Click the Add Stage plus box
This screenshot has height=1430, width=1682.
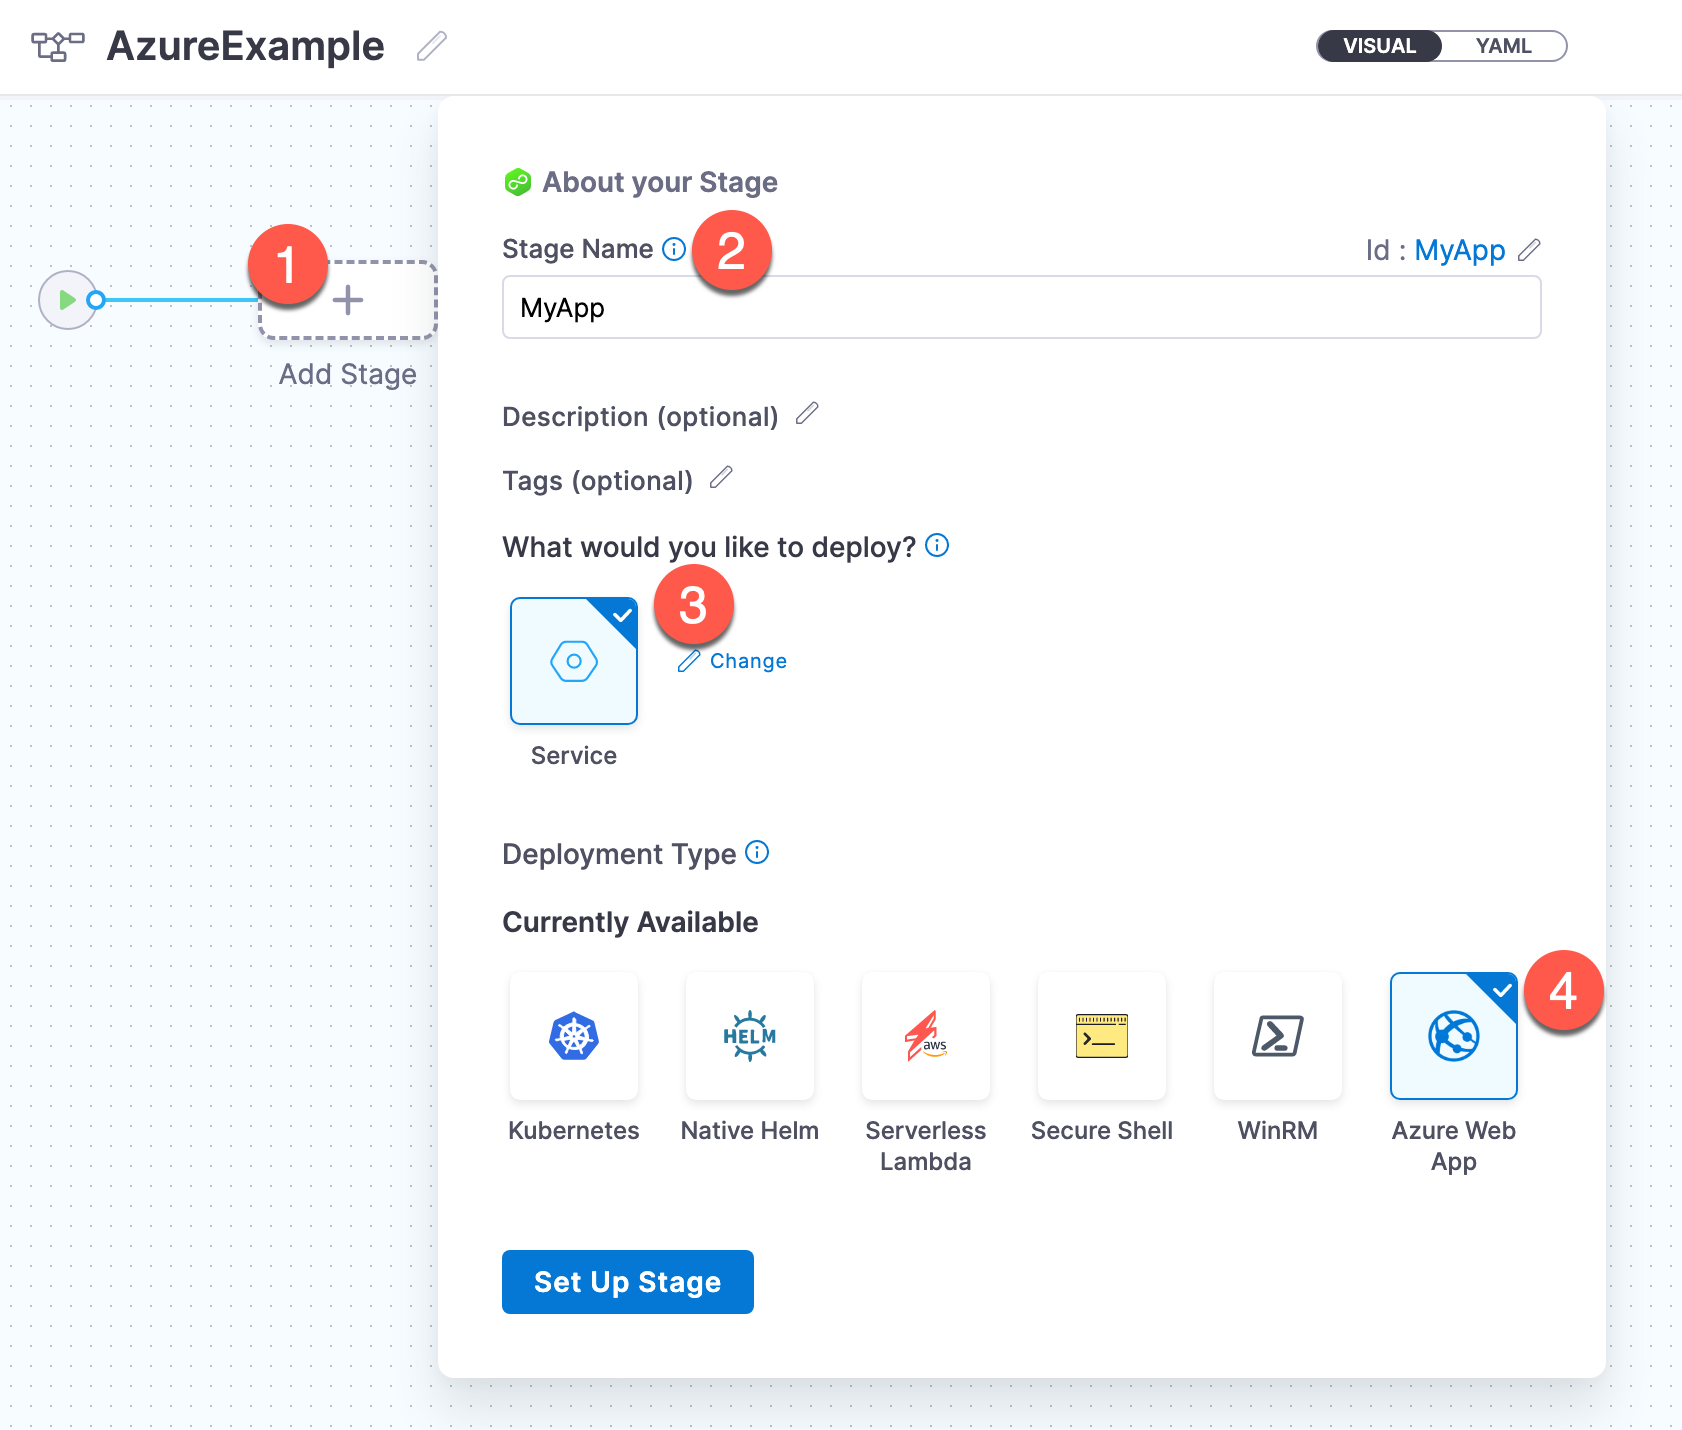[x=348, y=301]
